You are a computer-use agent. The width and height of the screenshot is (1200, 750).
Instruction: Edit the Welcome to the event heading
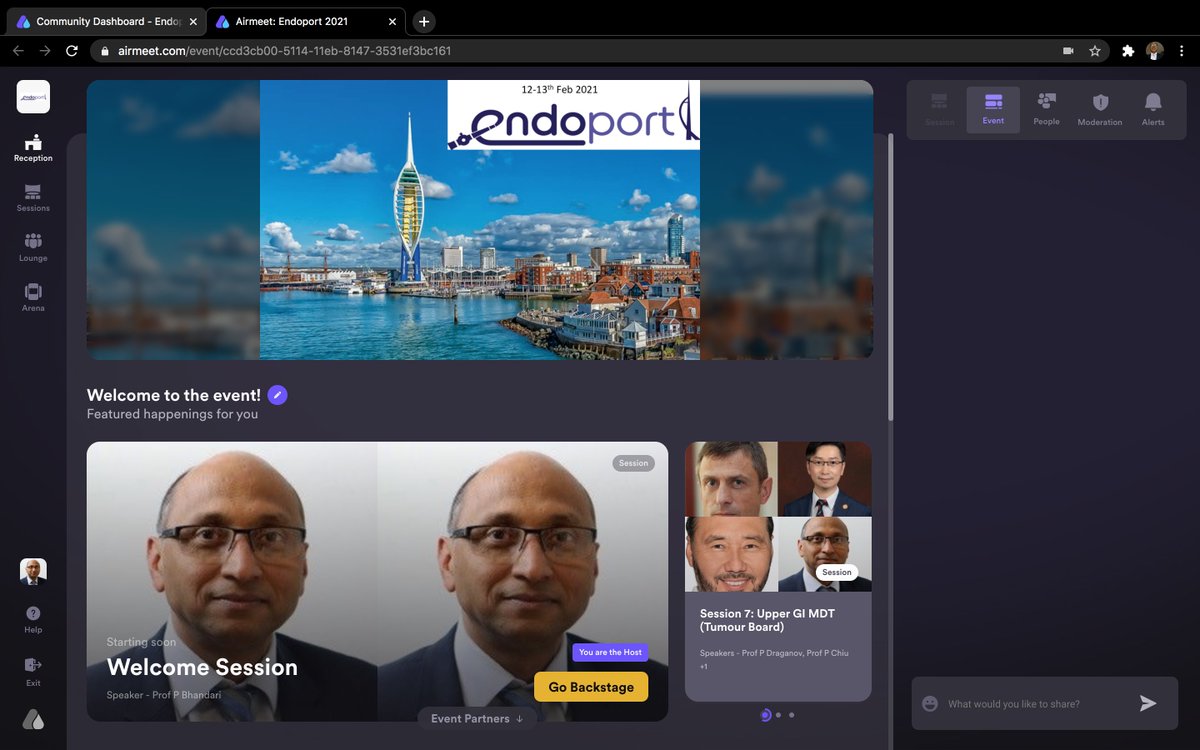pos(278,395)
